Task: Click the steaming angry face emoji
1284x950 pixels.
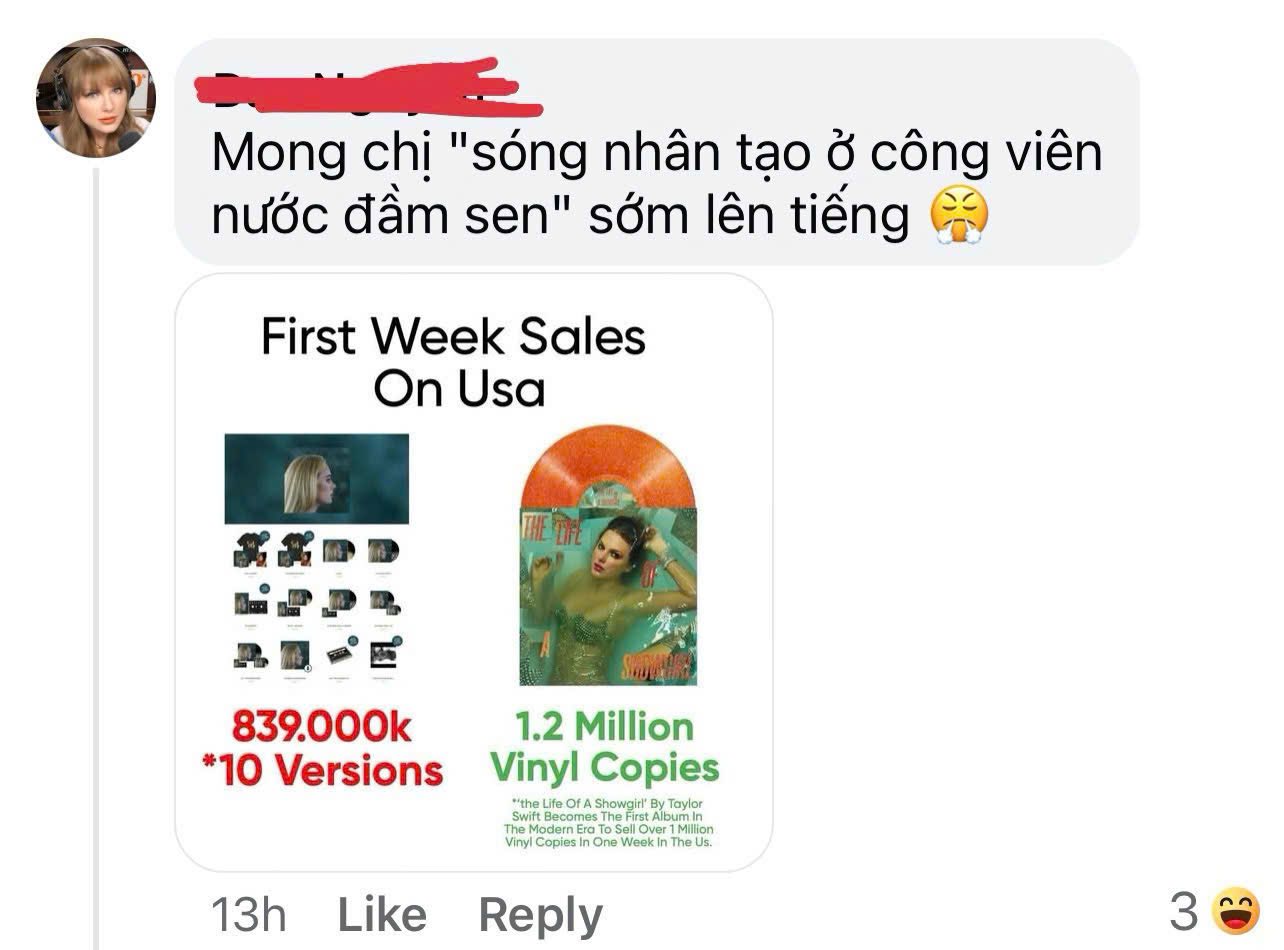Action: pos(958,215)
